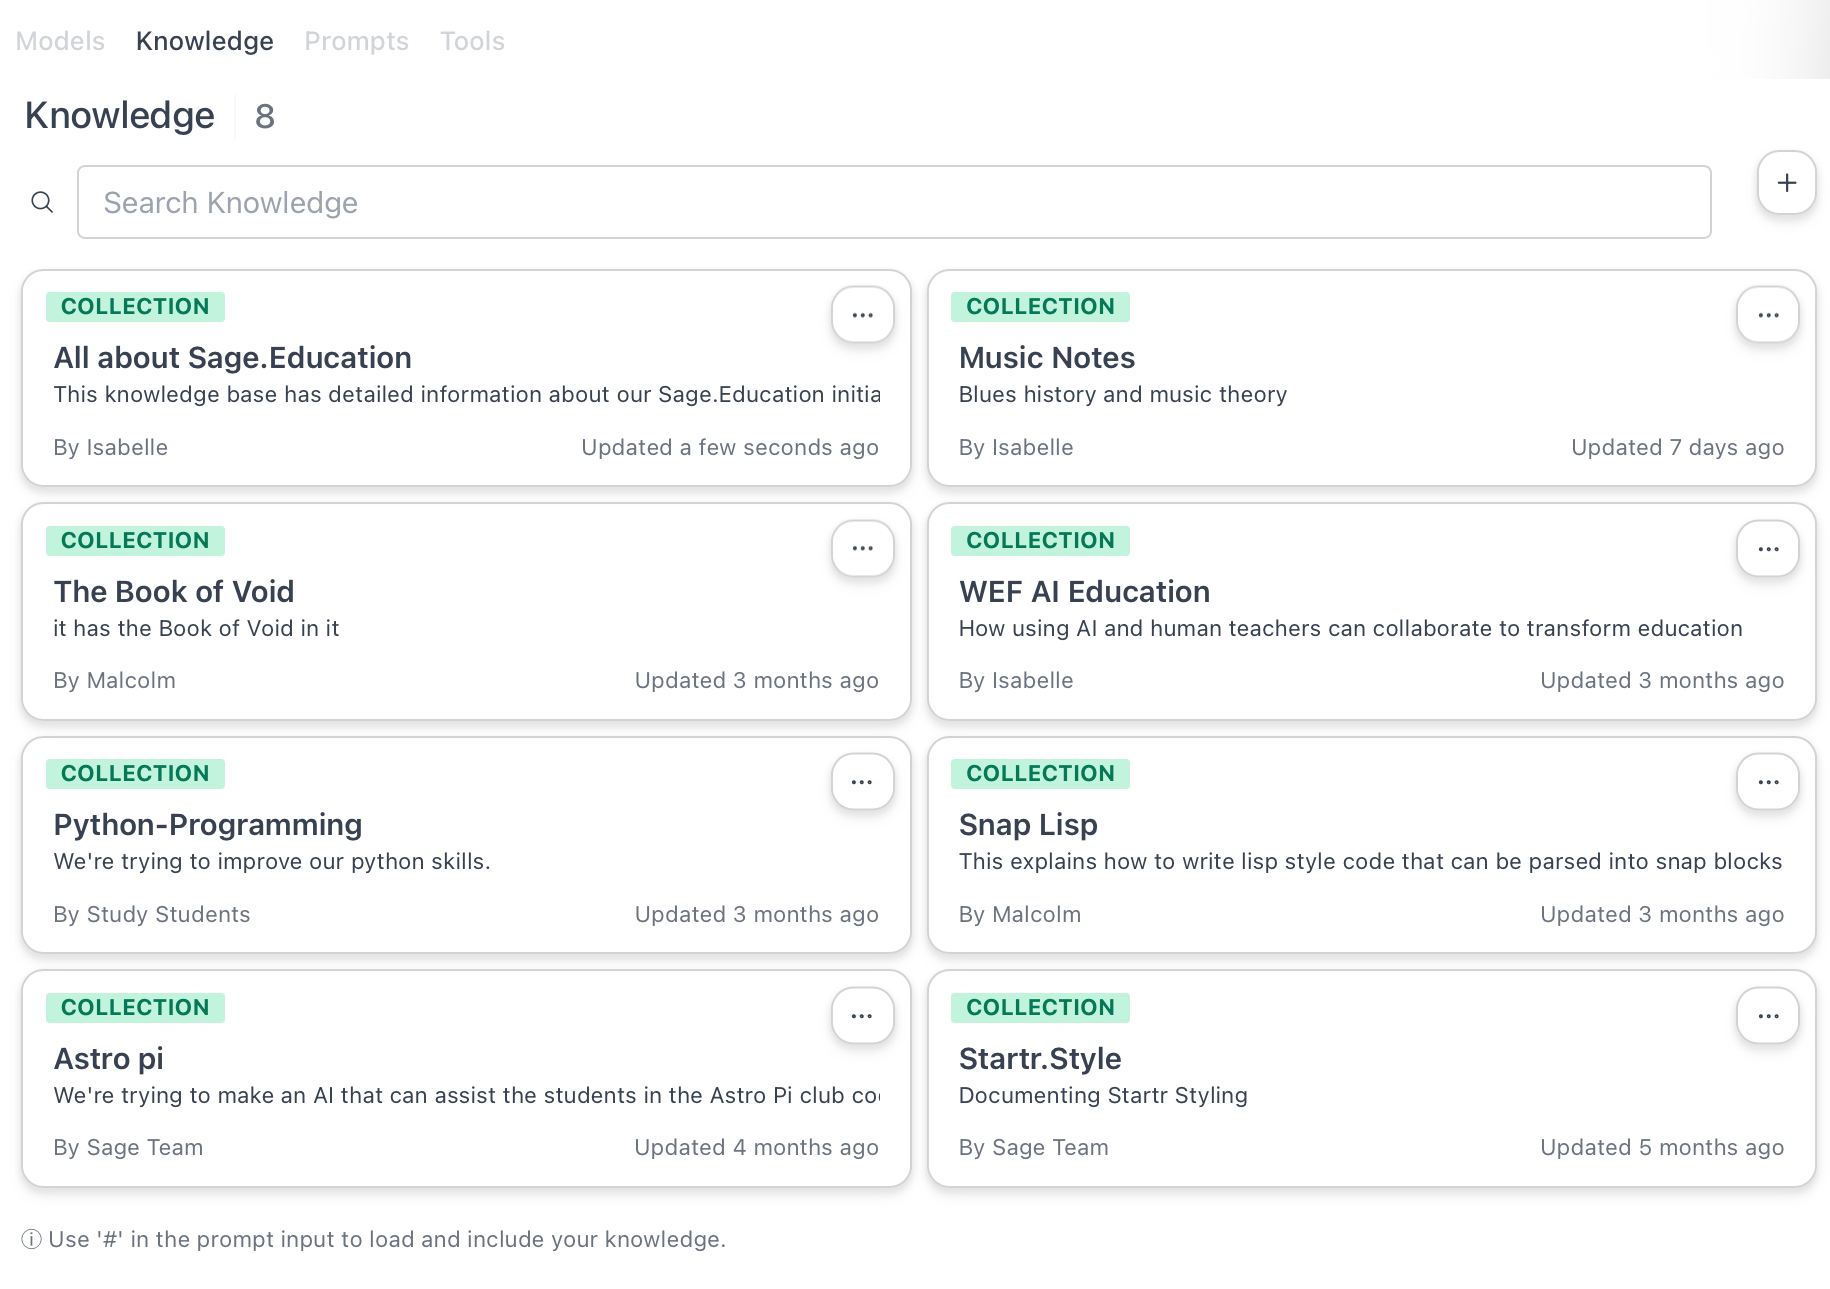Click the plus icon to add knowledge
The width and height of the screenshot is (1830, 1289).
[x=1786, y=183]
